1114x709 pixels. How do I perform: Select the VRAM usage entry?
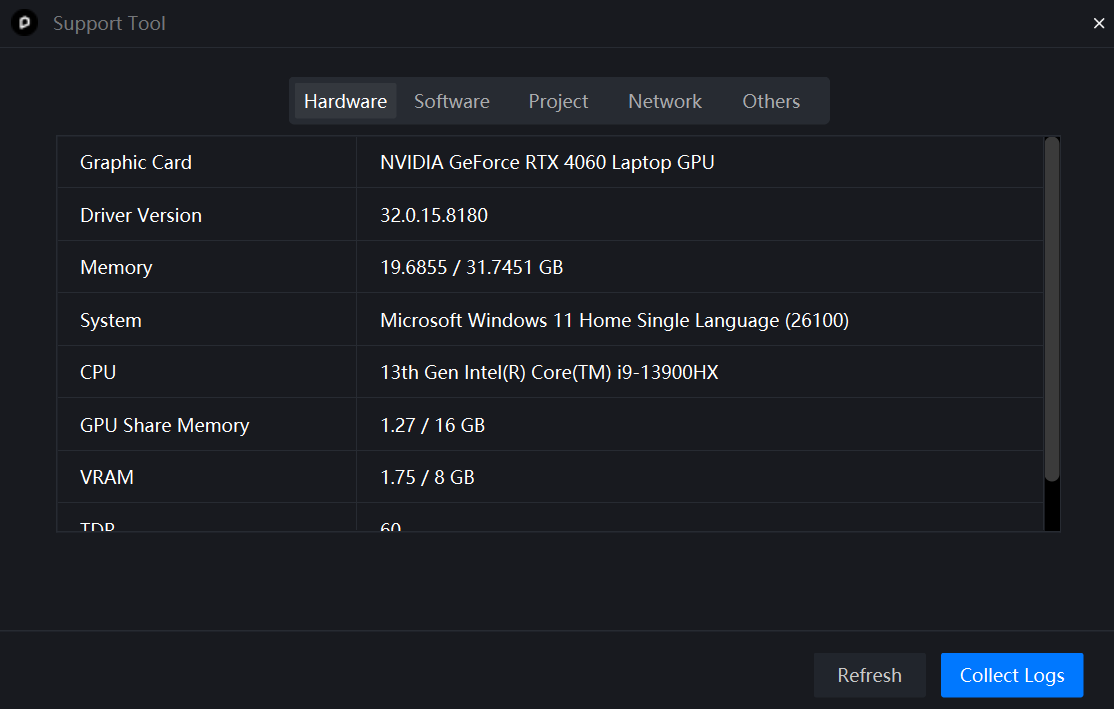[426, 477]
